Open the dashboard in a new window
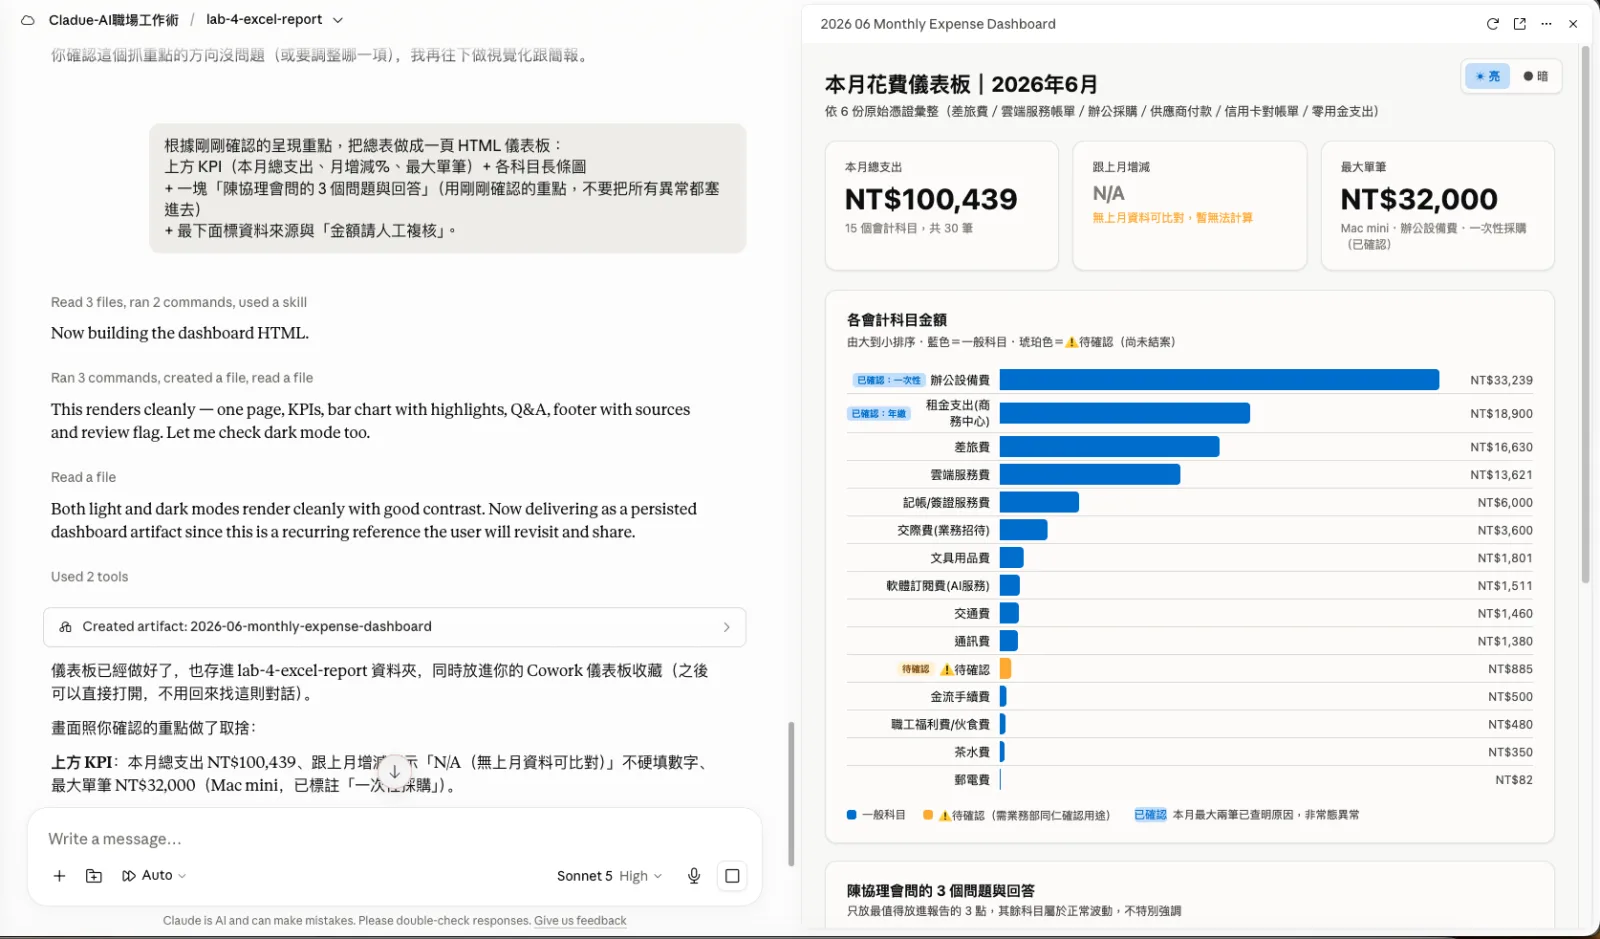The height and width of the screenshot is (939, 1600). pyautogui.click(x=1520, y=24)
